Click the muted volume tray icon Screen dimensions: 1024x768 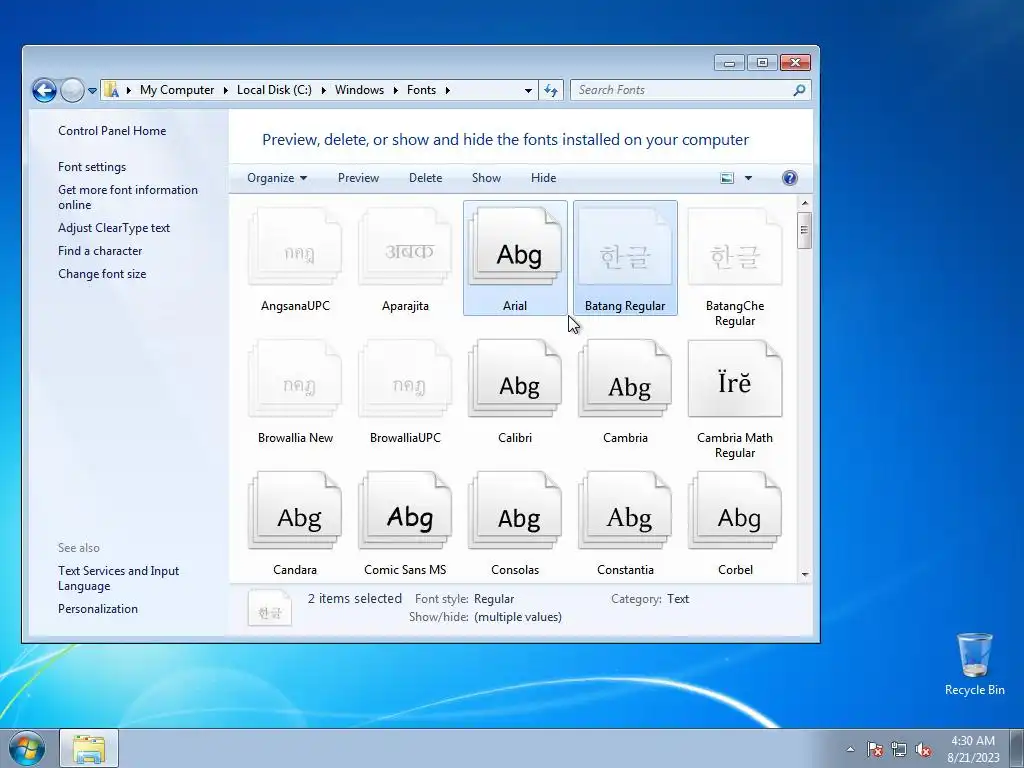pyautogui.click(x=923, y=749)
